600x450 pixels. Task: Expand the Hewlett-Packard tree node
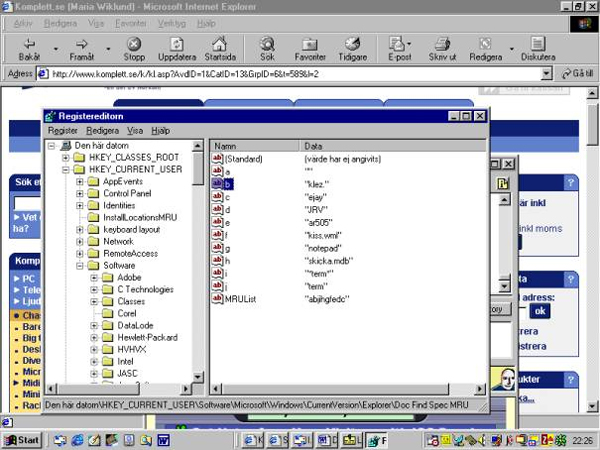coord(94,338)
